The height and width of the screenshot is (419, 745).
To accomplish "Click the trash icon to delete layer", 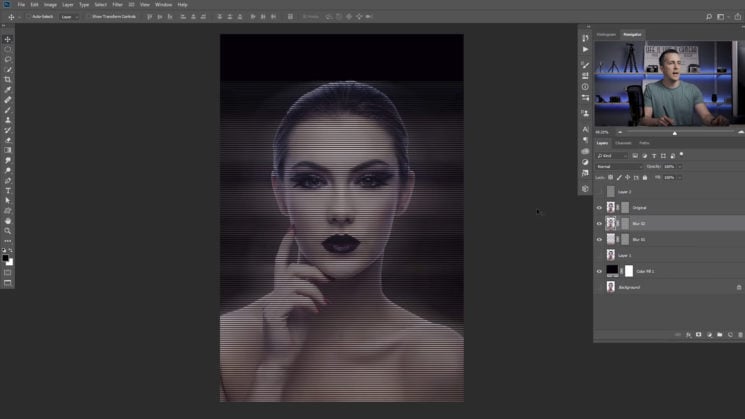I will [740, 334].
